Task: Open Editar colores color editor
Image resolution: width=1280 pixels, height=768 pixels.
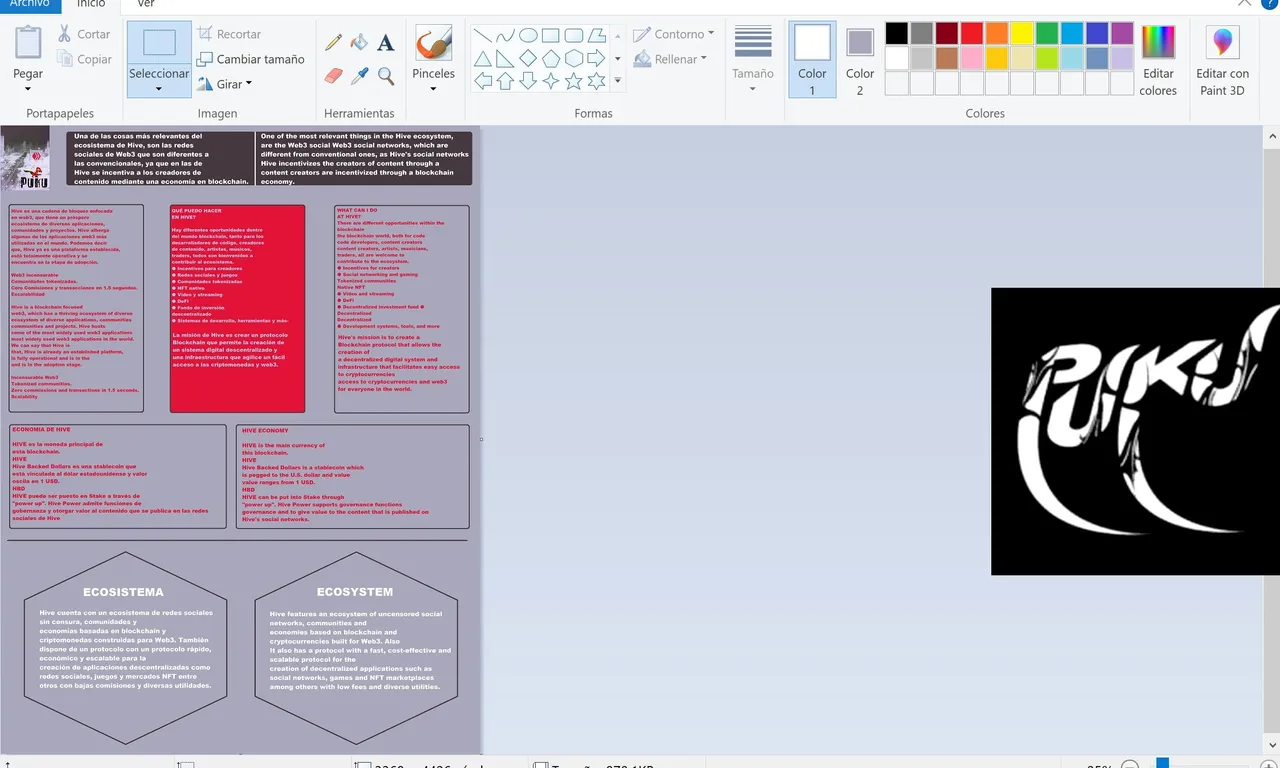Action: coord(1158,60)
